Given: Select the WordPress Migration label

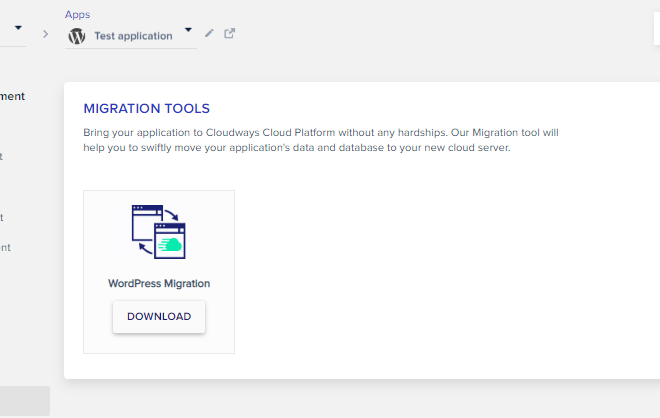Looking at the screenshot, I should [159, 283].
